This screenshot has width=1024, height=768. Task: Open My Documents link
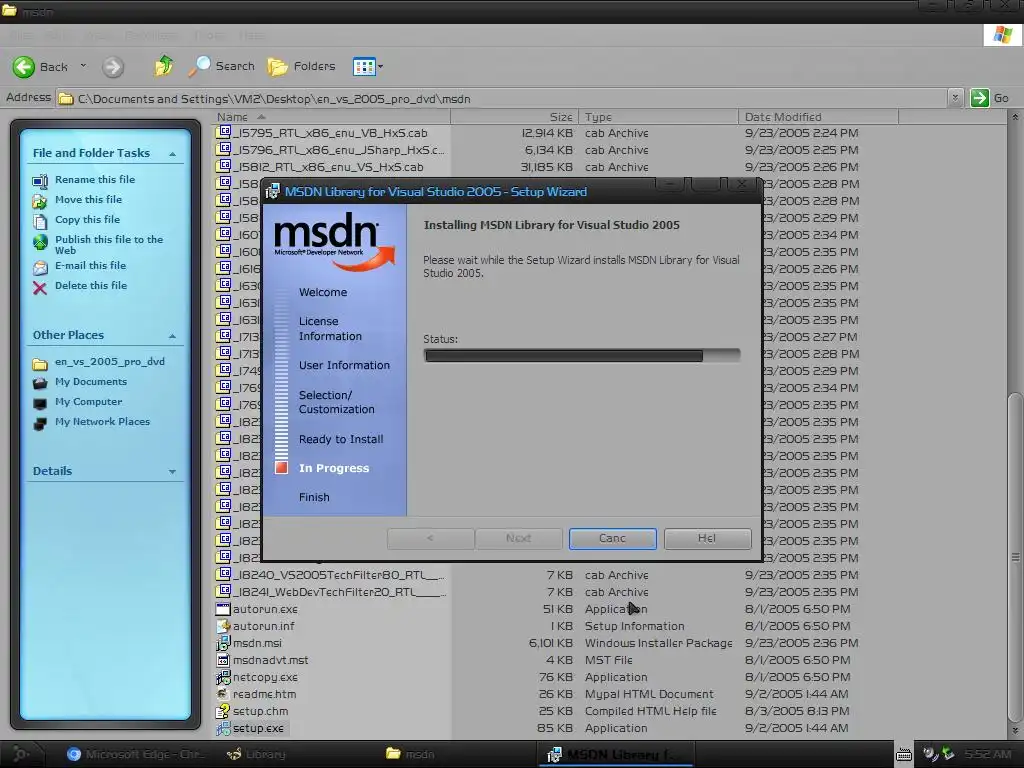(91, 381)
